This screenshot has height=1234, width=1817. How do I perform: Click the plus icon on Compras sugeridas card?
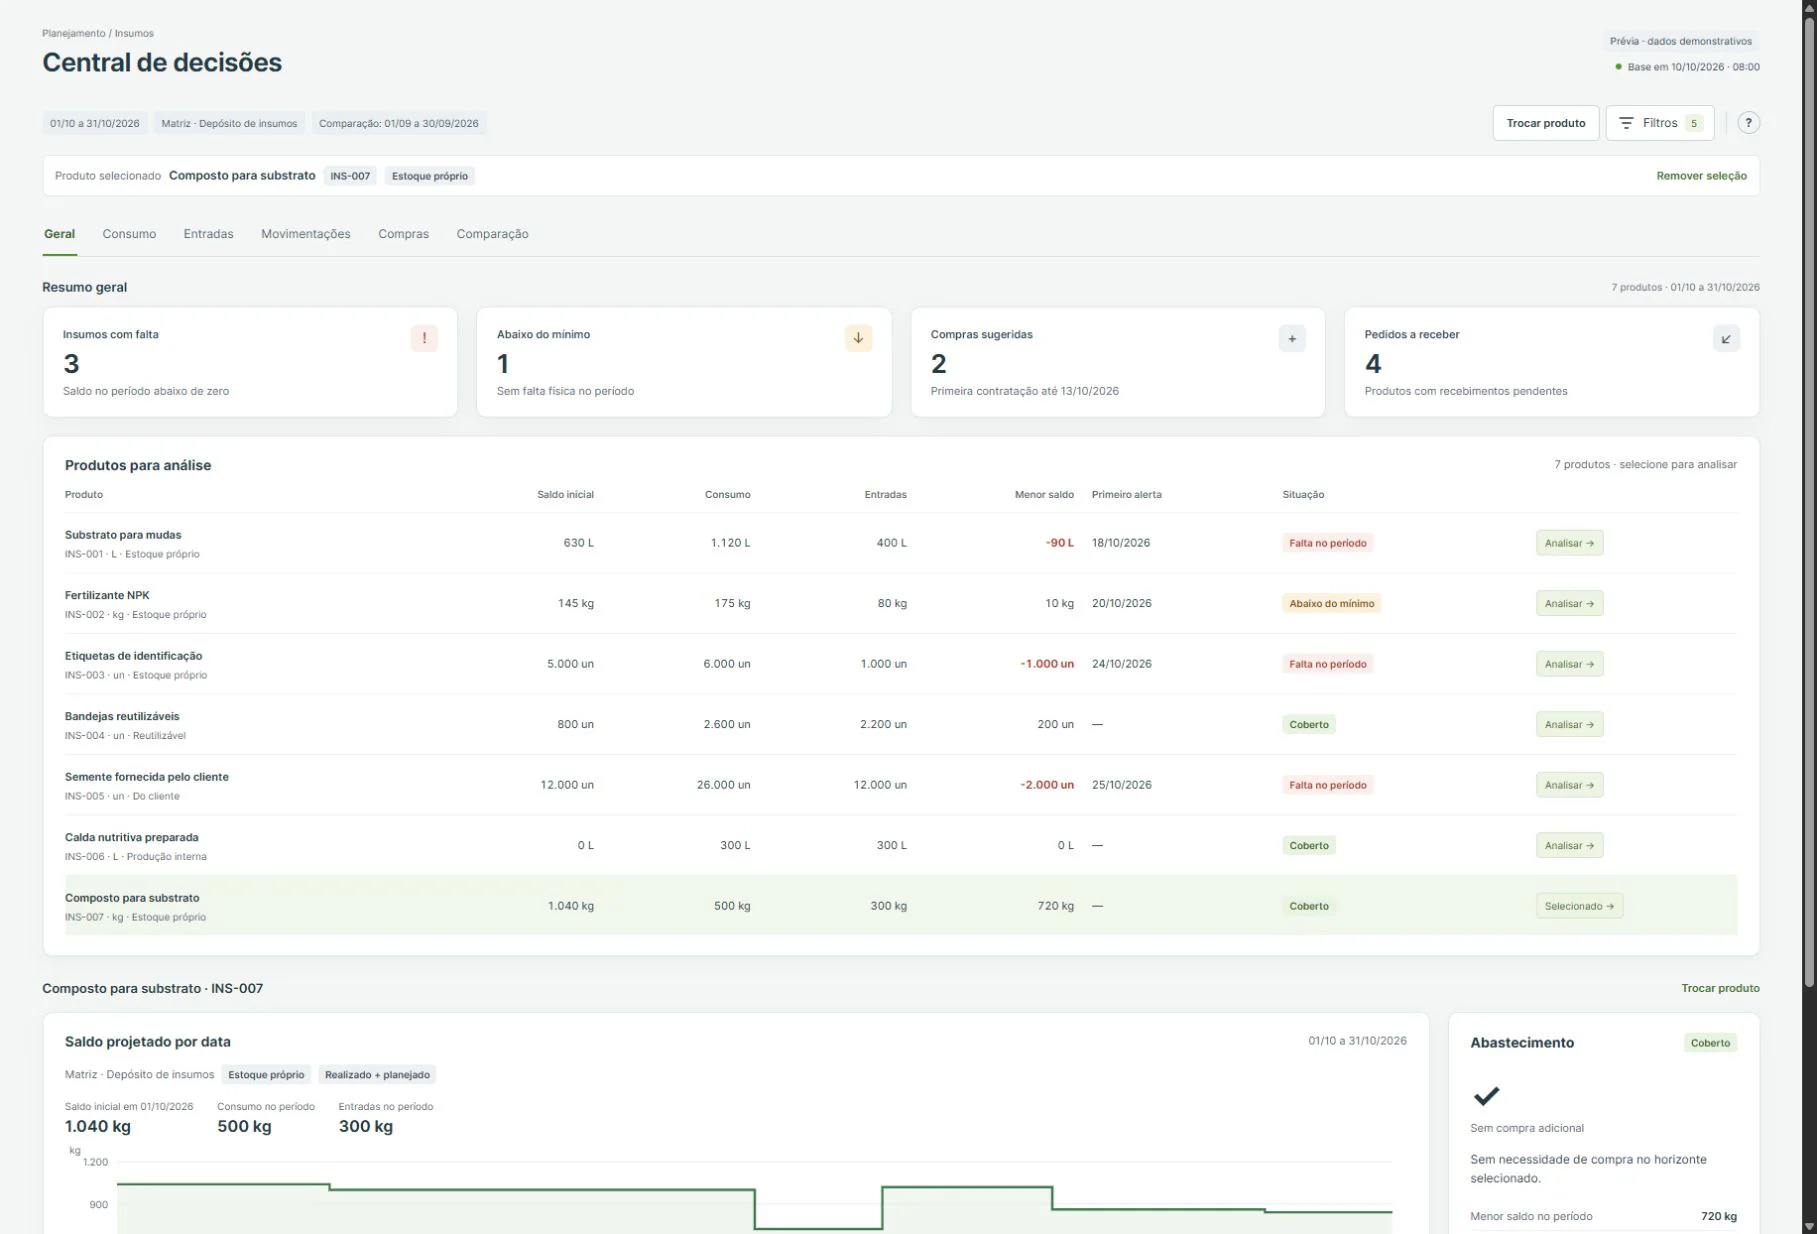(1292, 338)
